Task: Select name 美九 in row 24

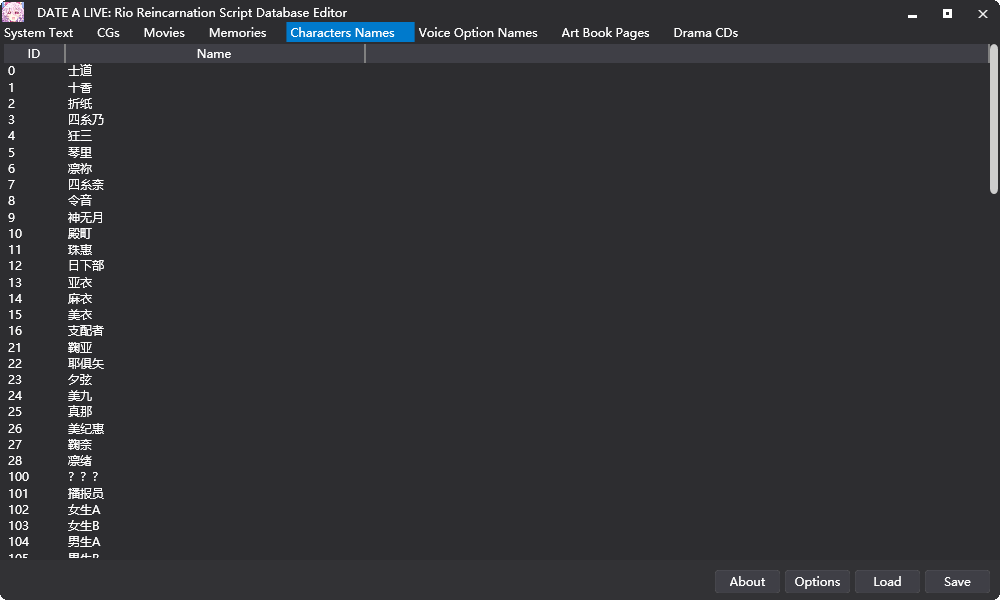Action: 80,396
